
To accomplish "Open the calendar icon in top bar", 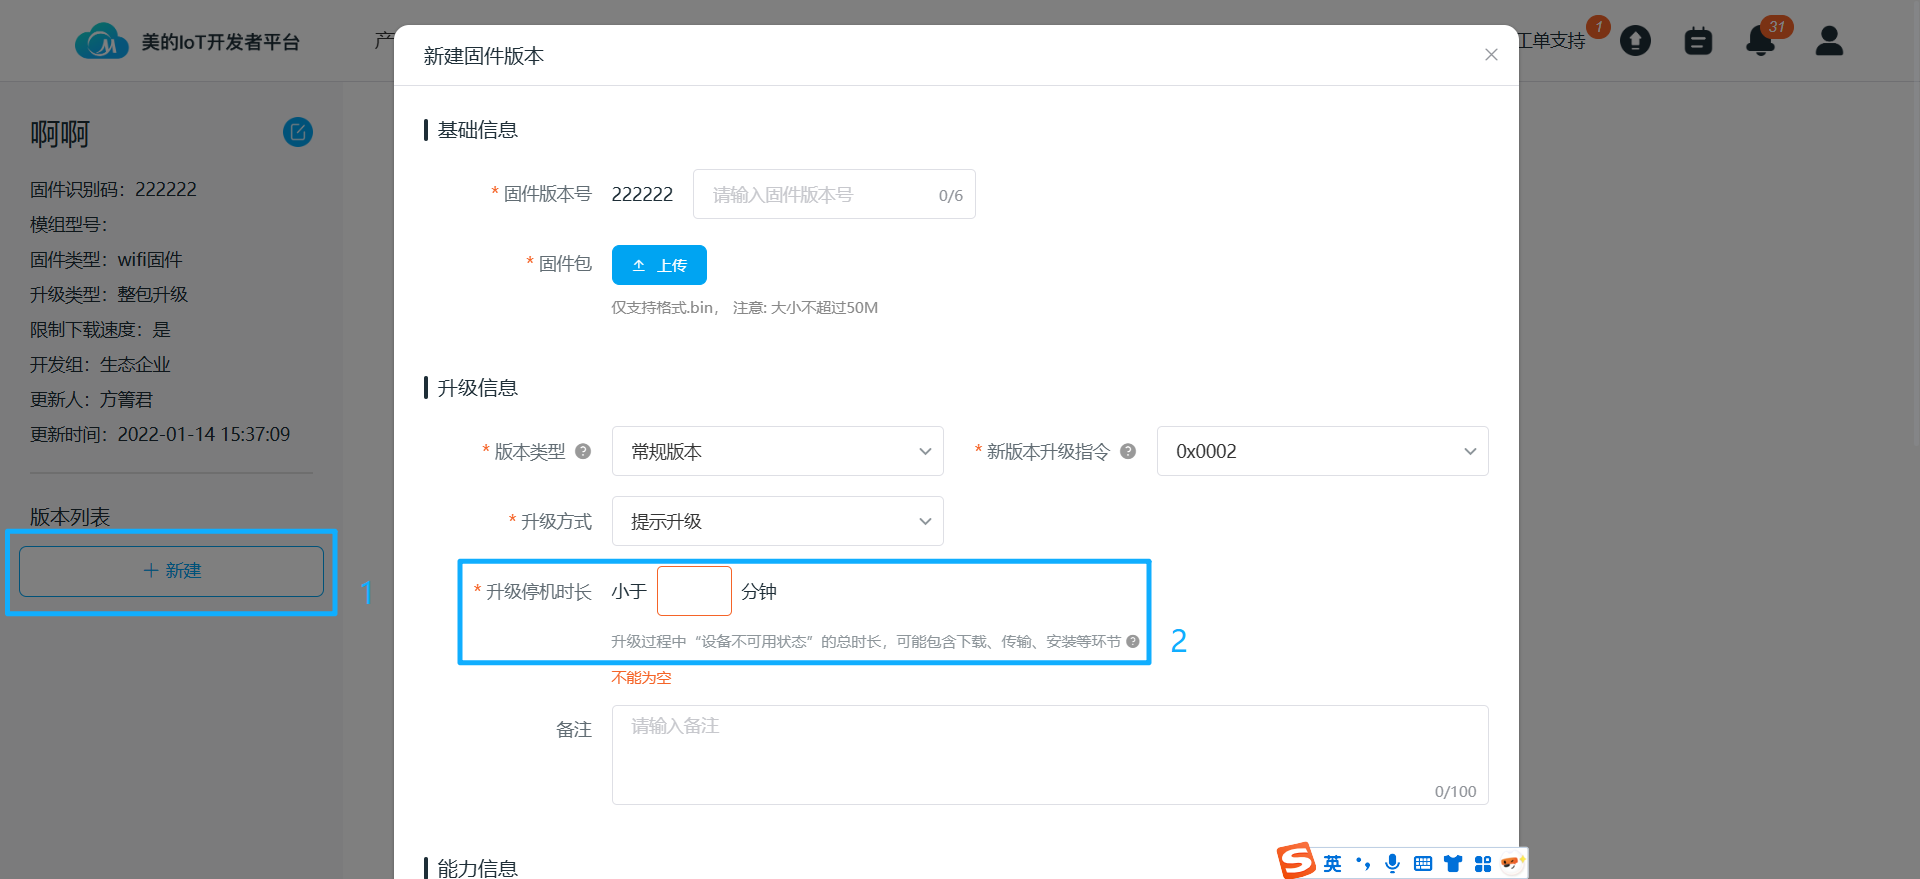I will click(1698, 41).
